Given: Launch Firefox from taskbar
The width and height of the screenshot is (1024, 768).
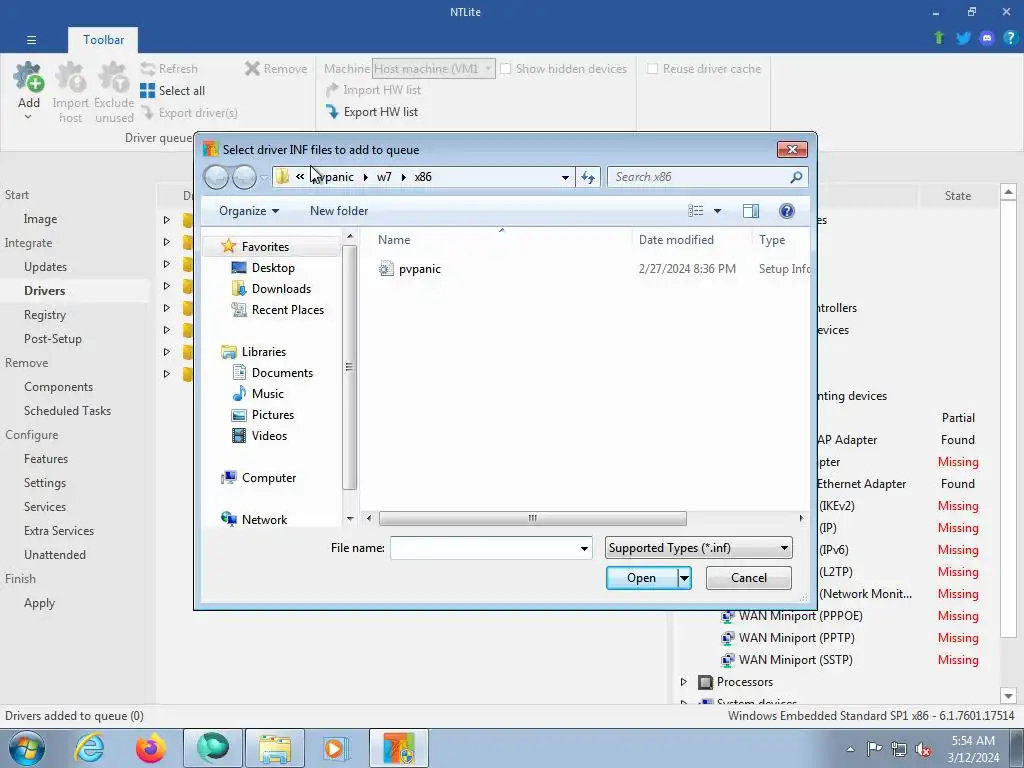Looking at the screenshot, I should tap(150, 748).
